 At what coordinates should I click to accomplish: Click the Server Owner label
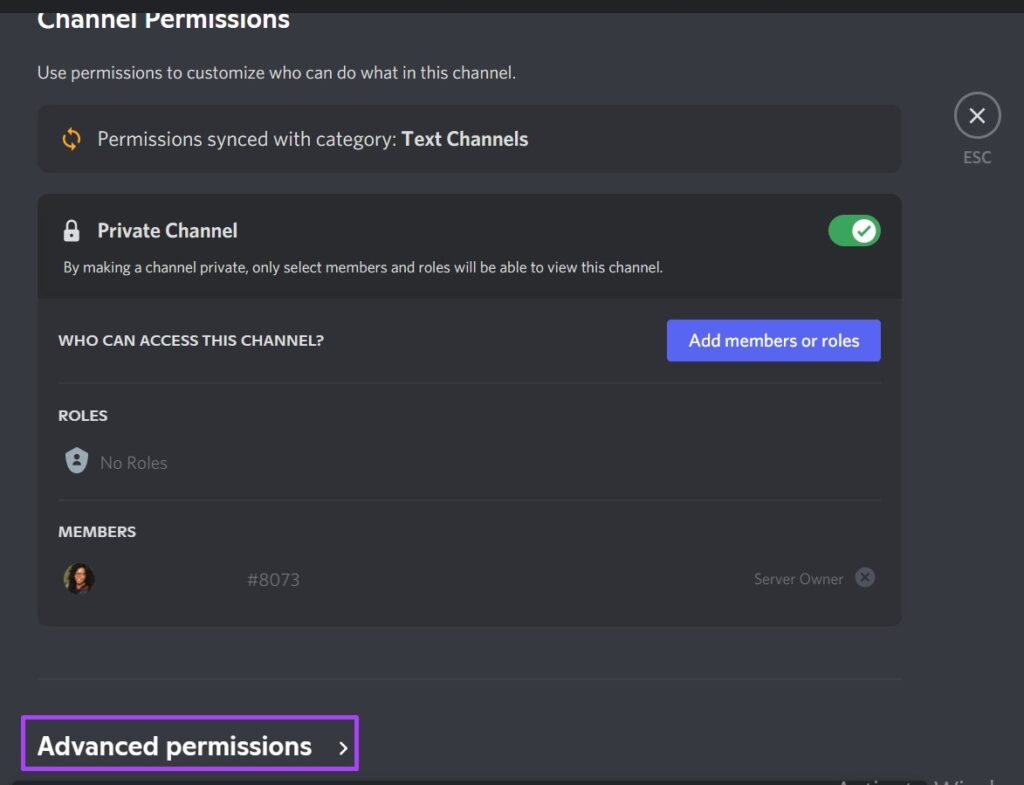pos(798,579)
